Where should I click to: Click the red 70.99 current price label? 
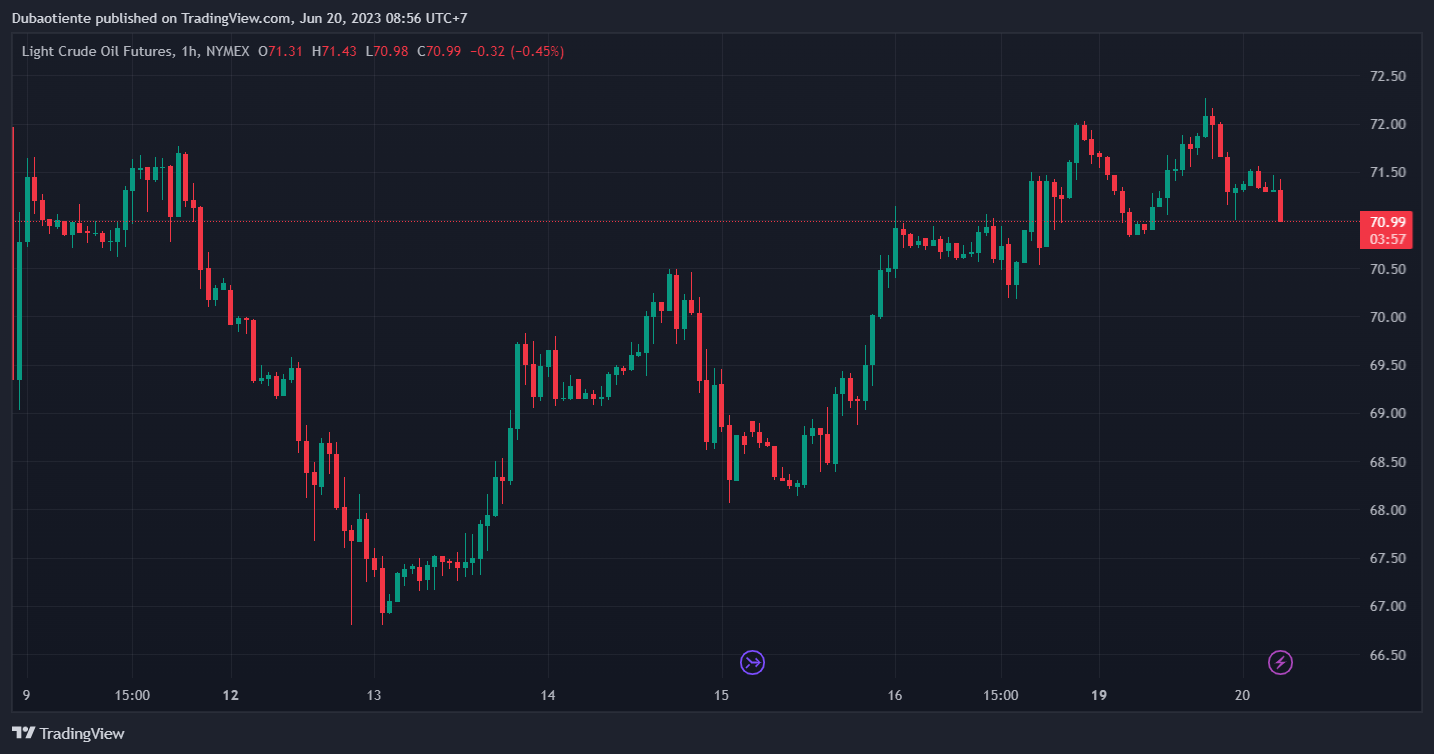click(1387, 222)
